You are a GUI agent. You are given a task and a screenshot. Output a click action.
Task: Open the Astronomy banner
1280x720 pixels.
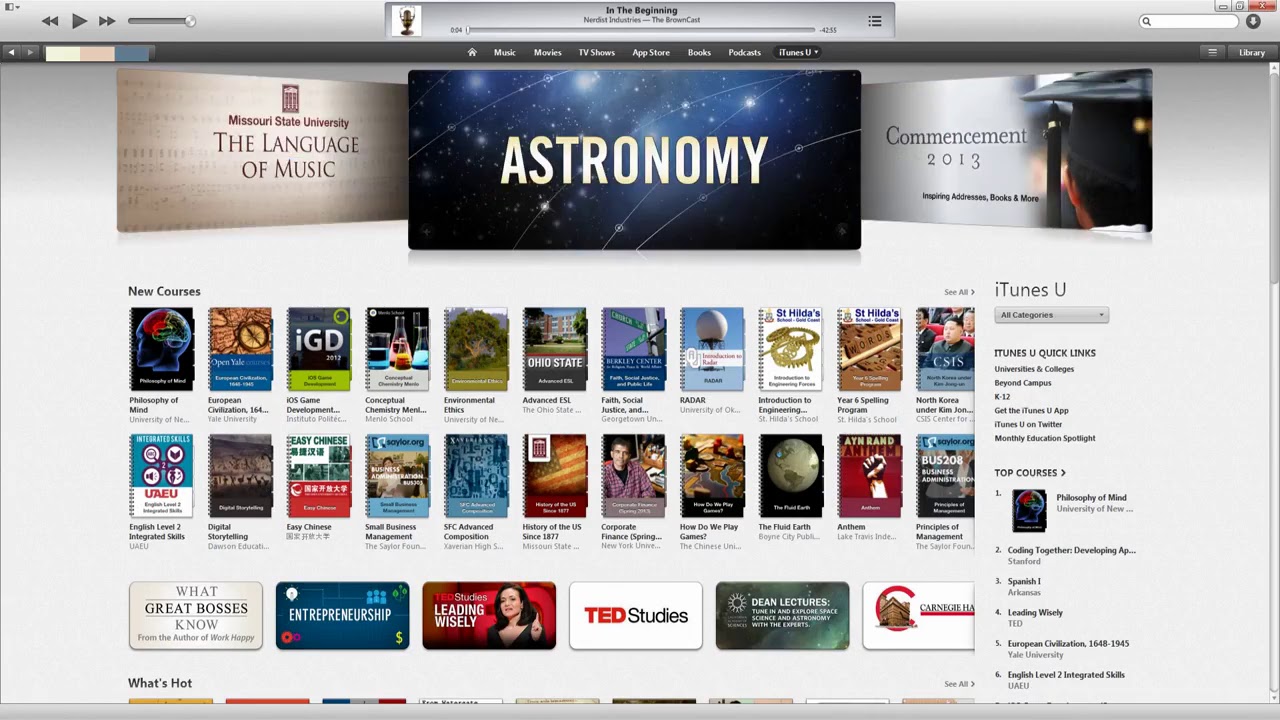[634, 160]
